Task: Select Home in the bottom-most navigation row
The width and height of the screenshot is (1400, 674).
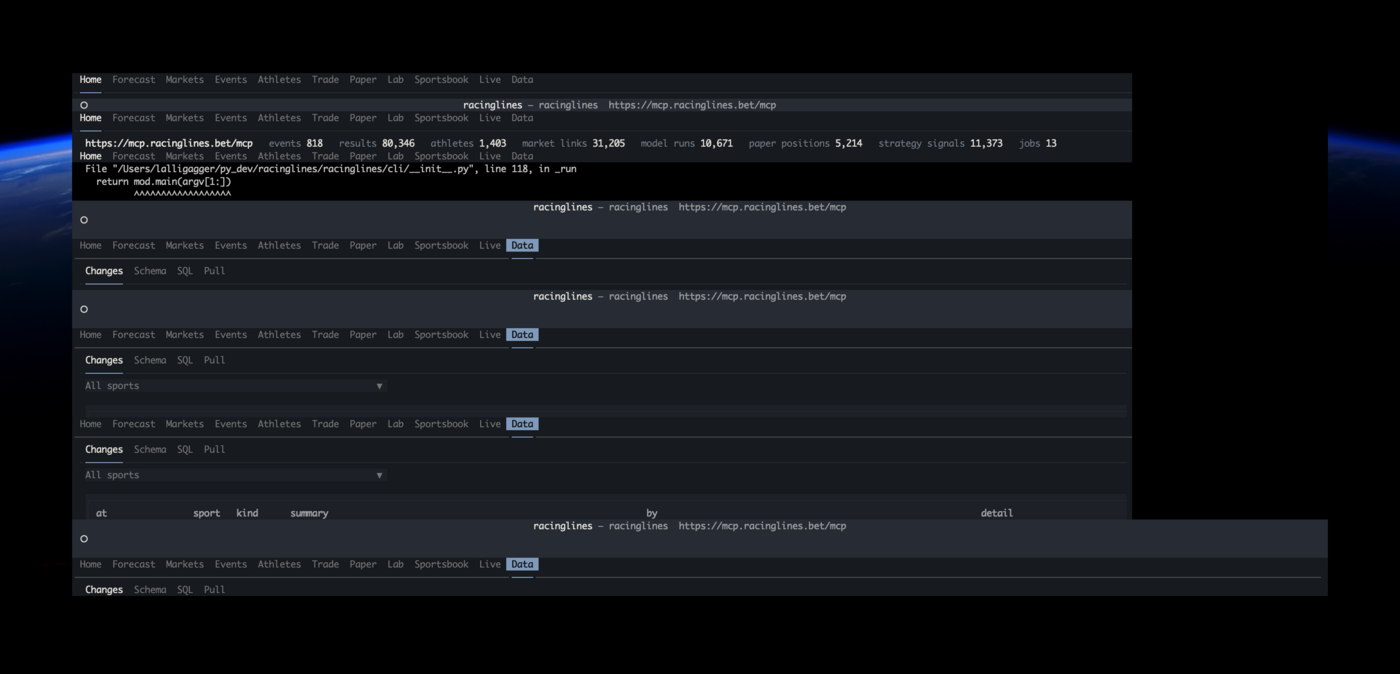Action: click(x=90, y=564)
